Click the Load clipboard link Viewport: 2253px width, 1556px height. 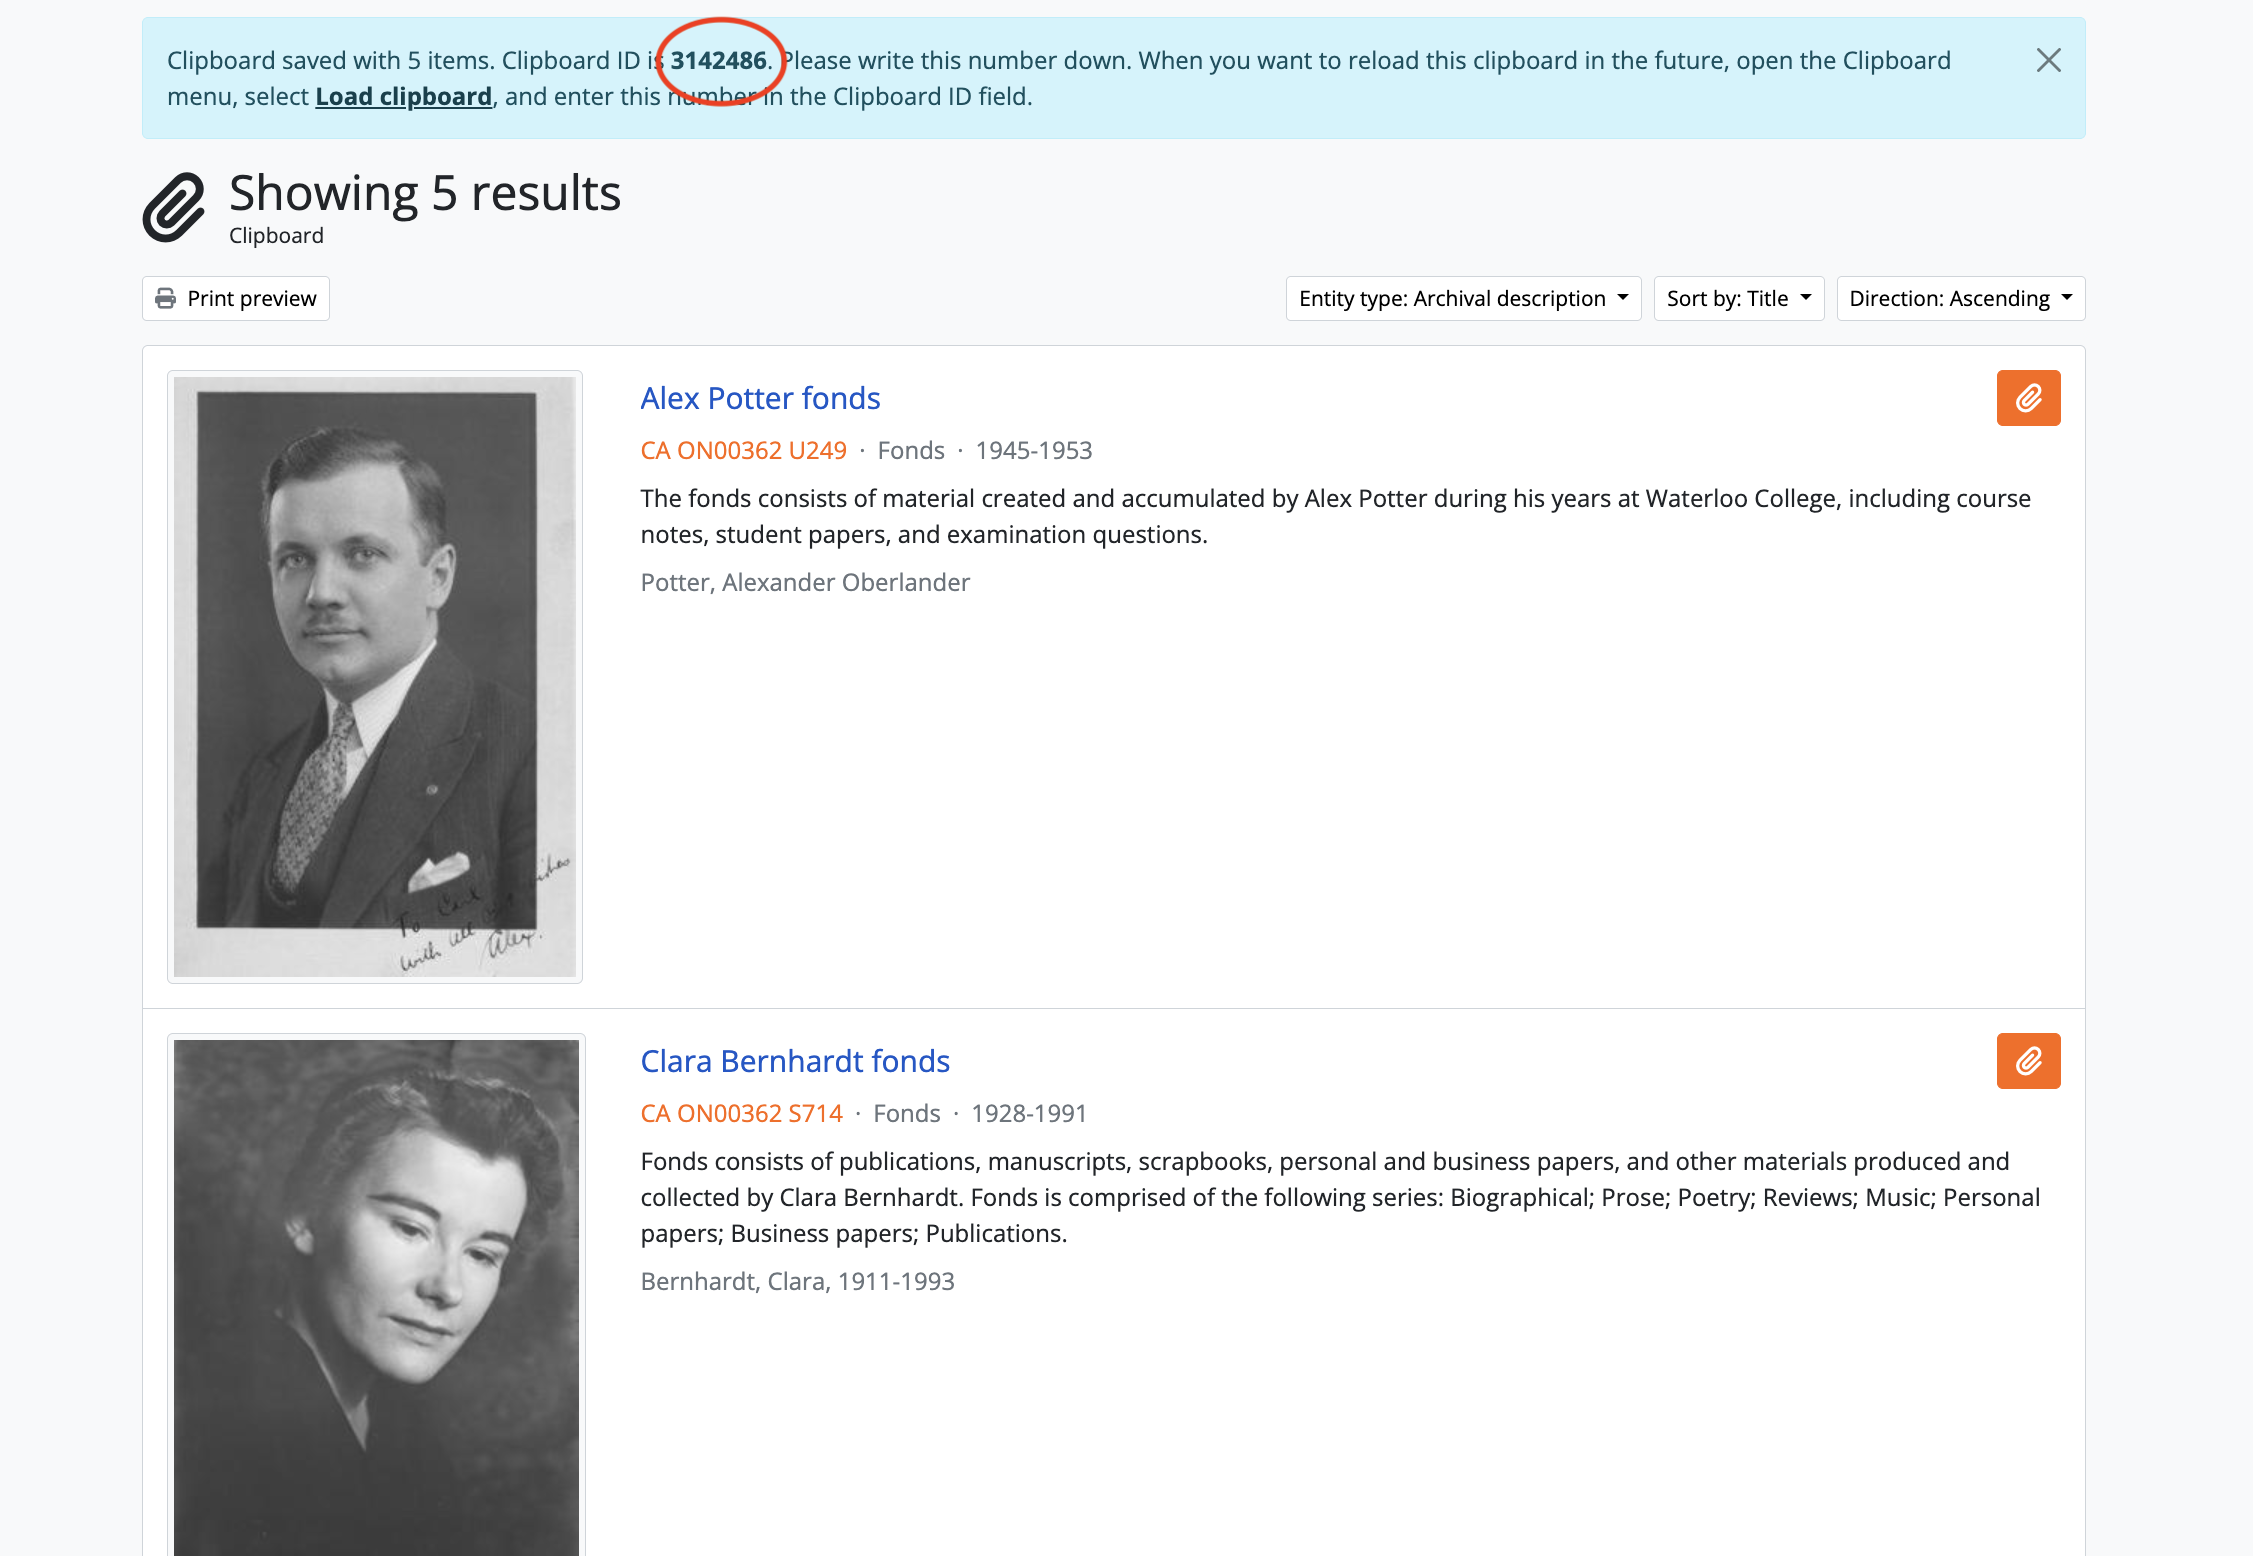point(403,97)
